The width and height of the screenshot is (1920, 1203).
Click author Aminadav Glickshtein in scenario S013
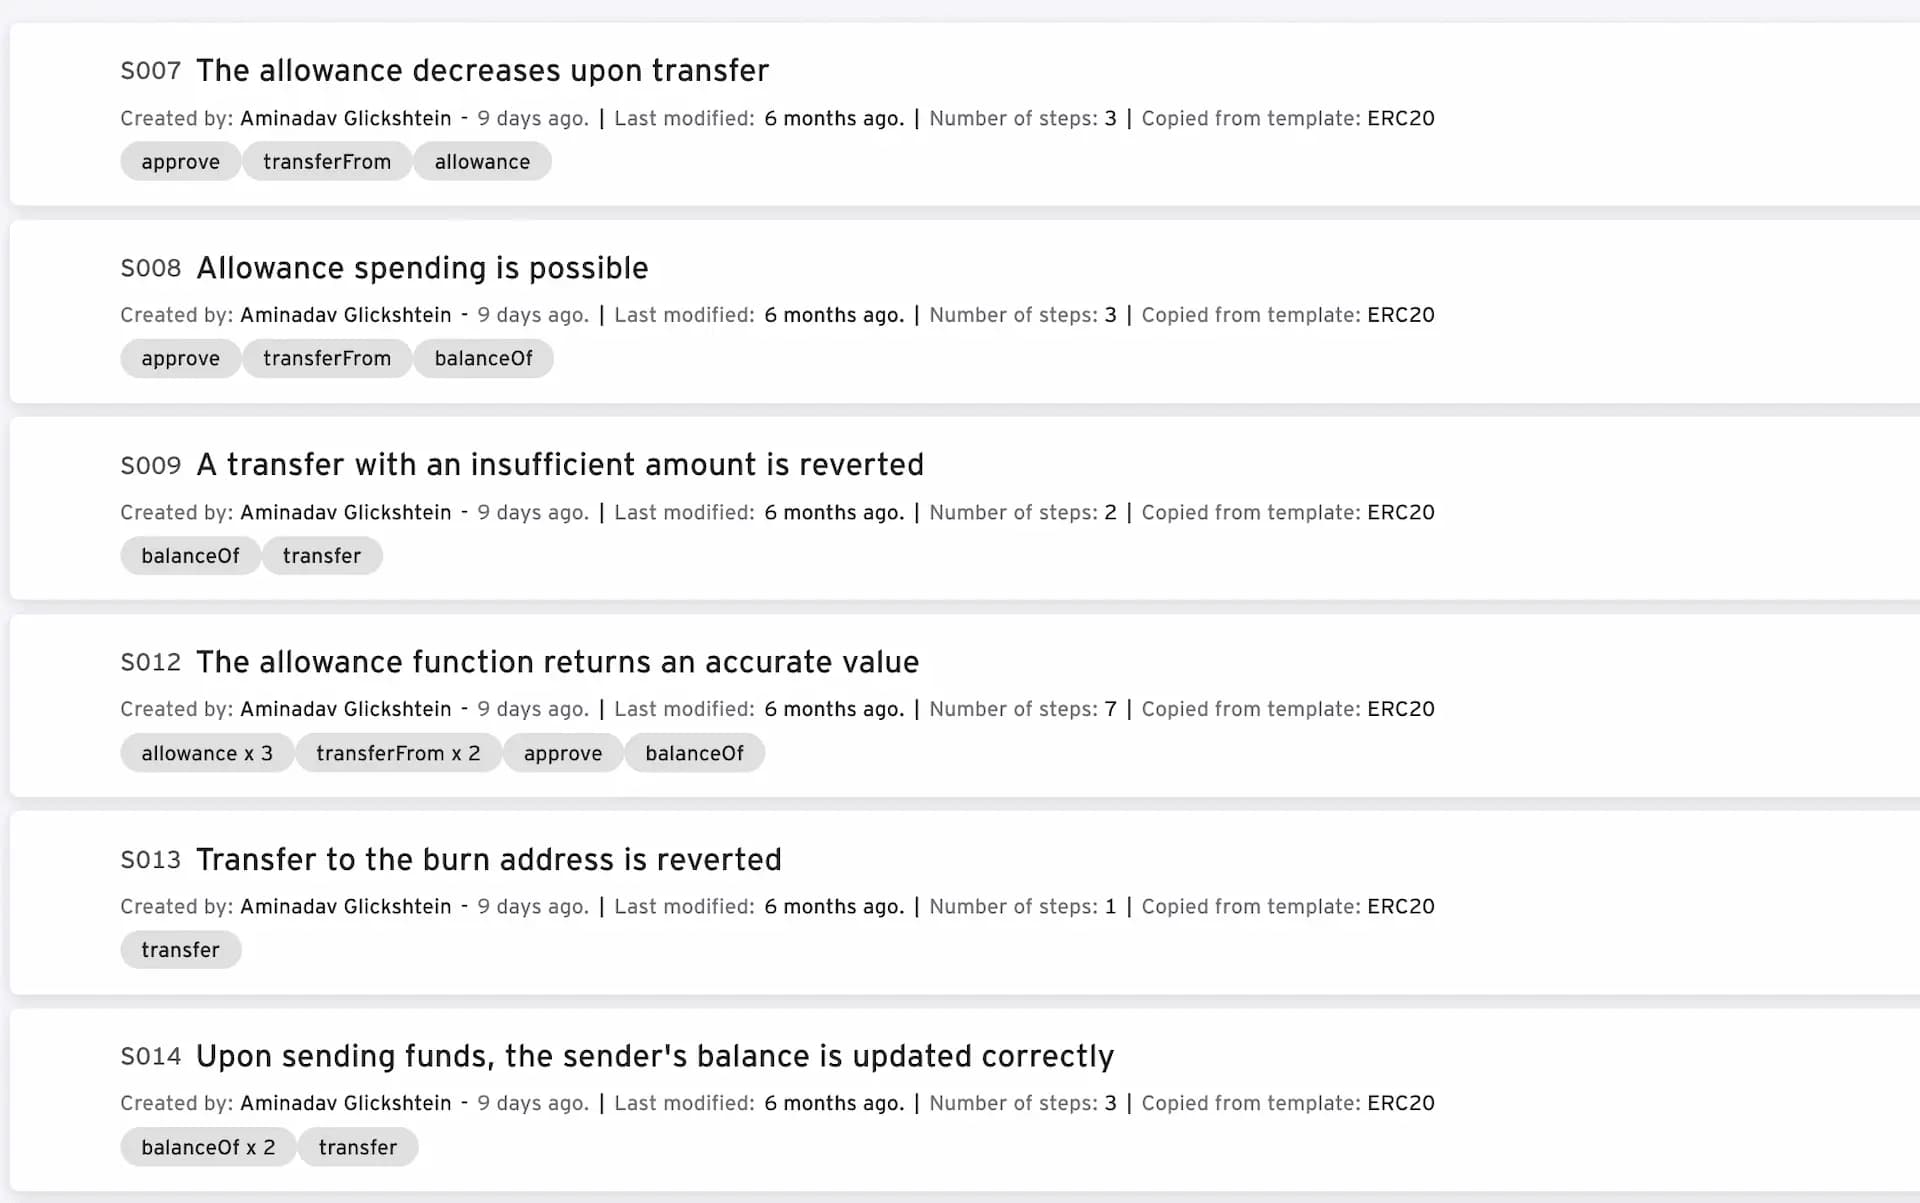tap(346, 907)
